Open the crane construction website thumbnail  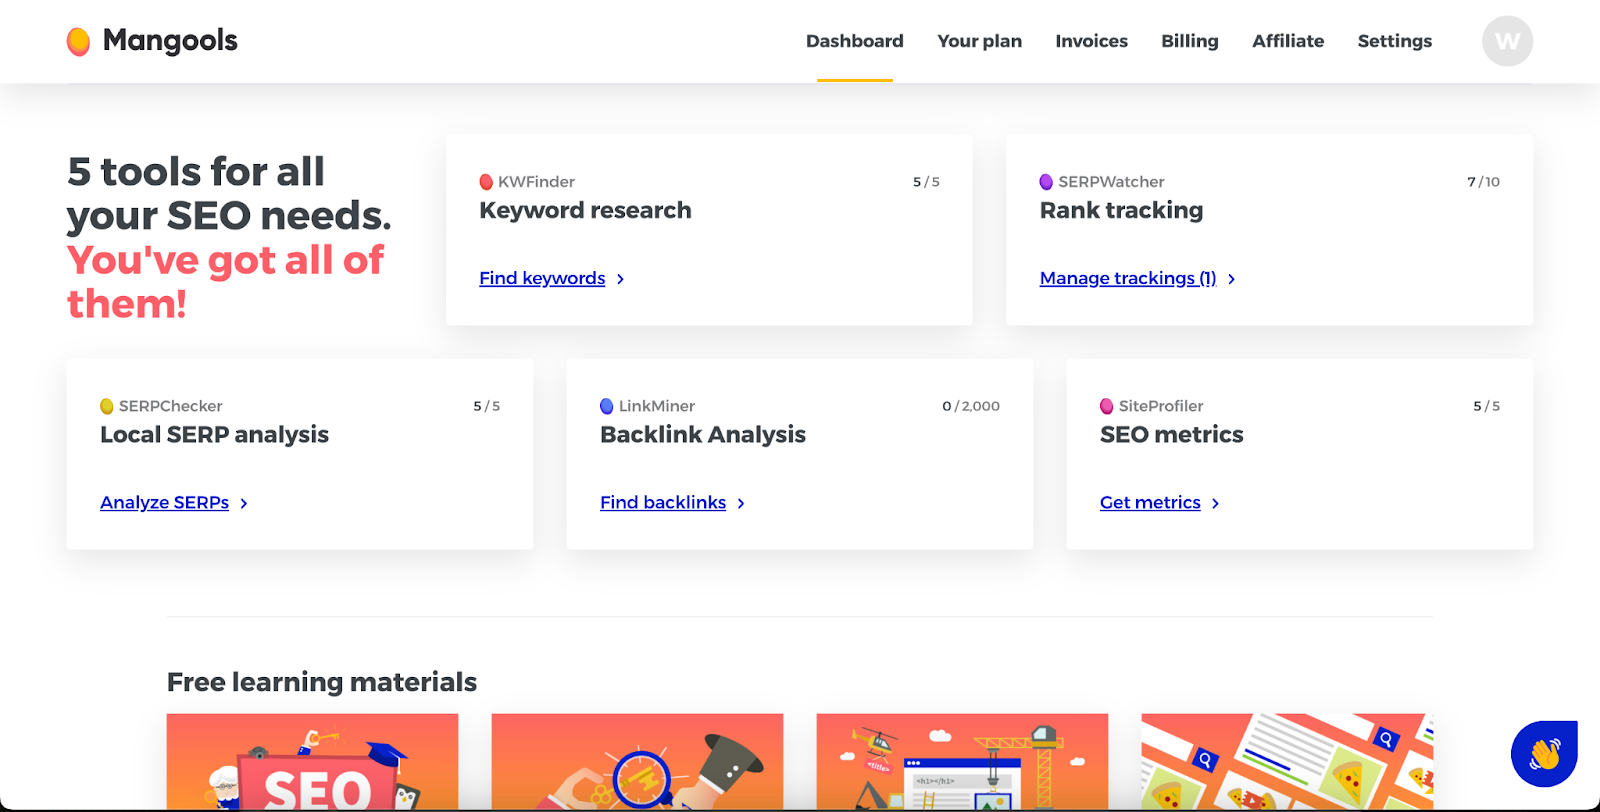pos(962,761)
